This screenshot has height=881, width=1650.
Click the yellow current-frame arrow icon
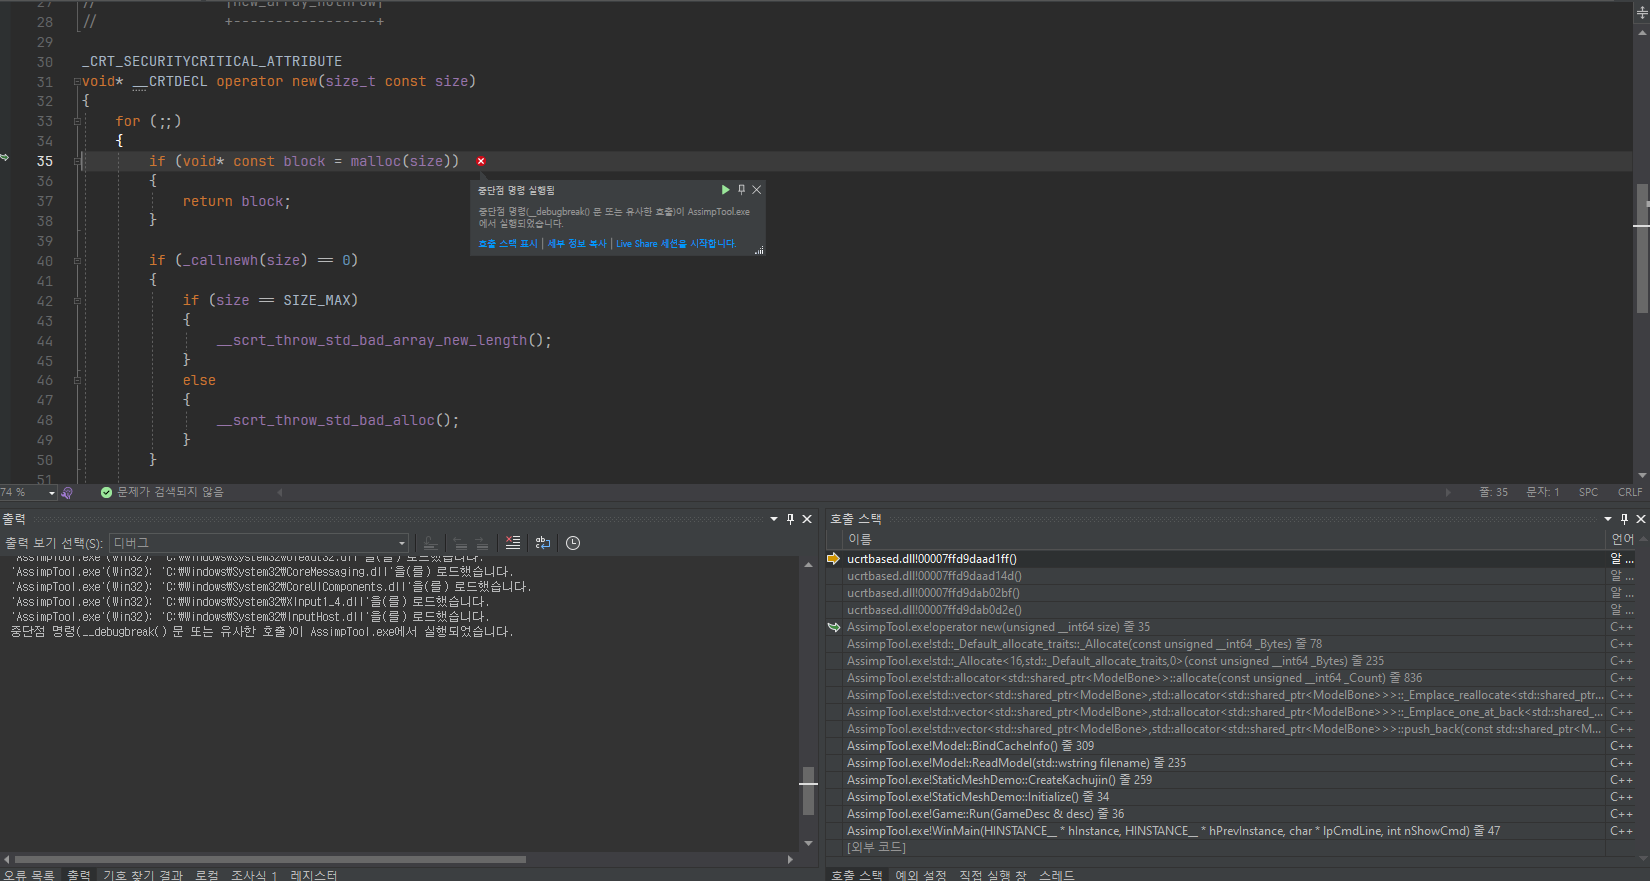834,559
